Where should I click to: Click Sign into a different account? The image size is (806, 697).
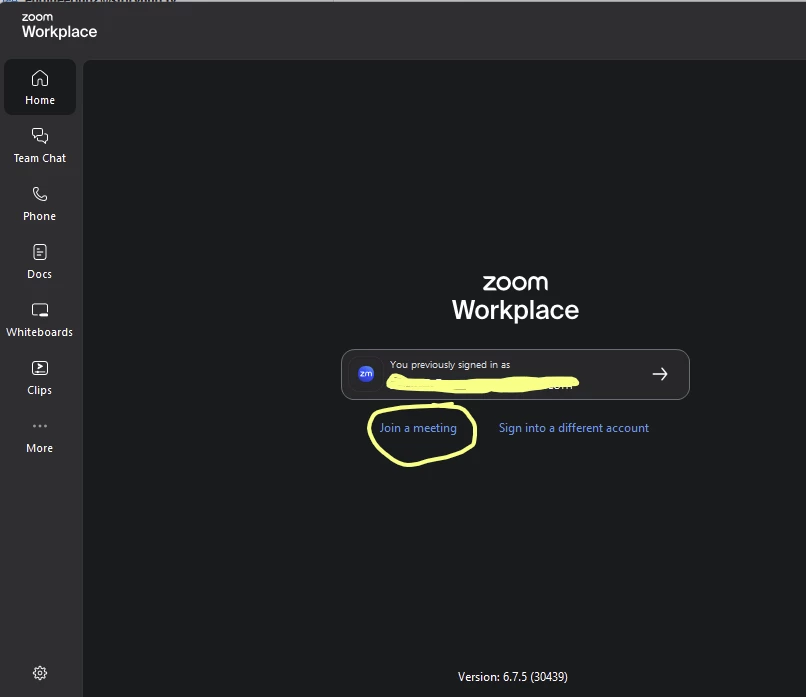574,428
